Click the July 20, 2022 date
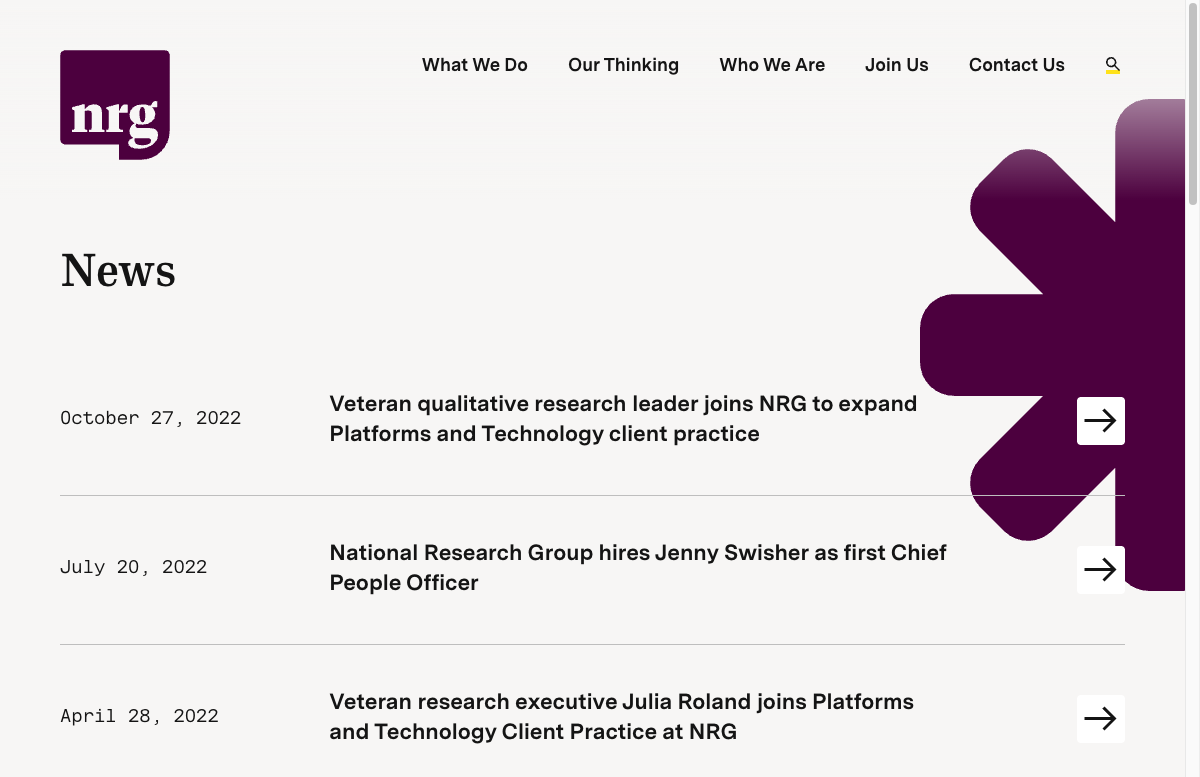 click(133, 567)
